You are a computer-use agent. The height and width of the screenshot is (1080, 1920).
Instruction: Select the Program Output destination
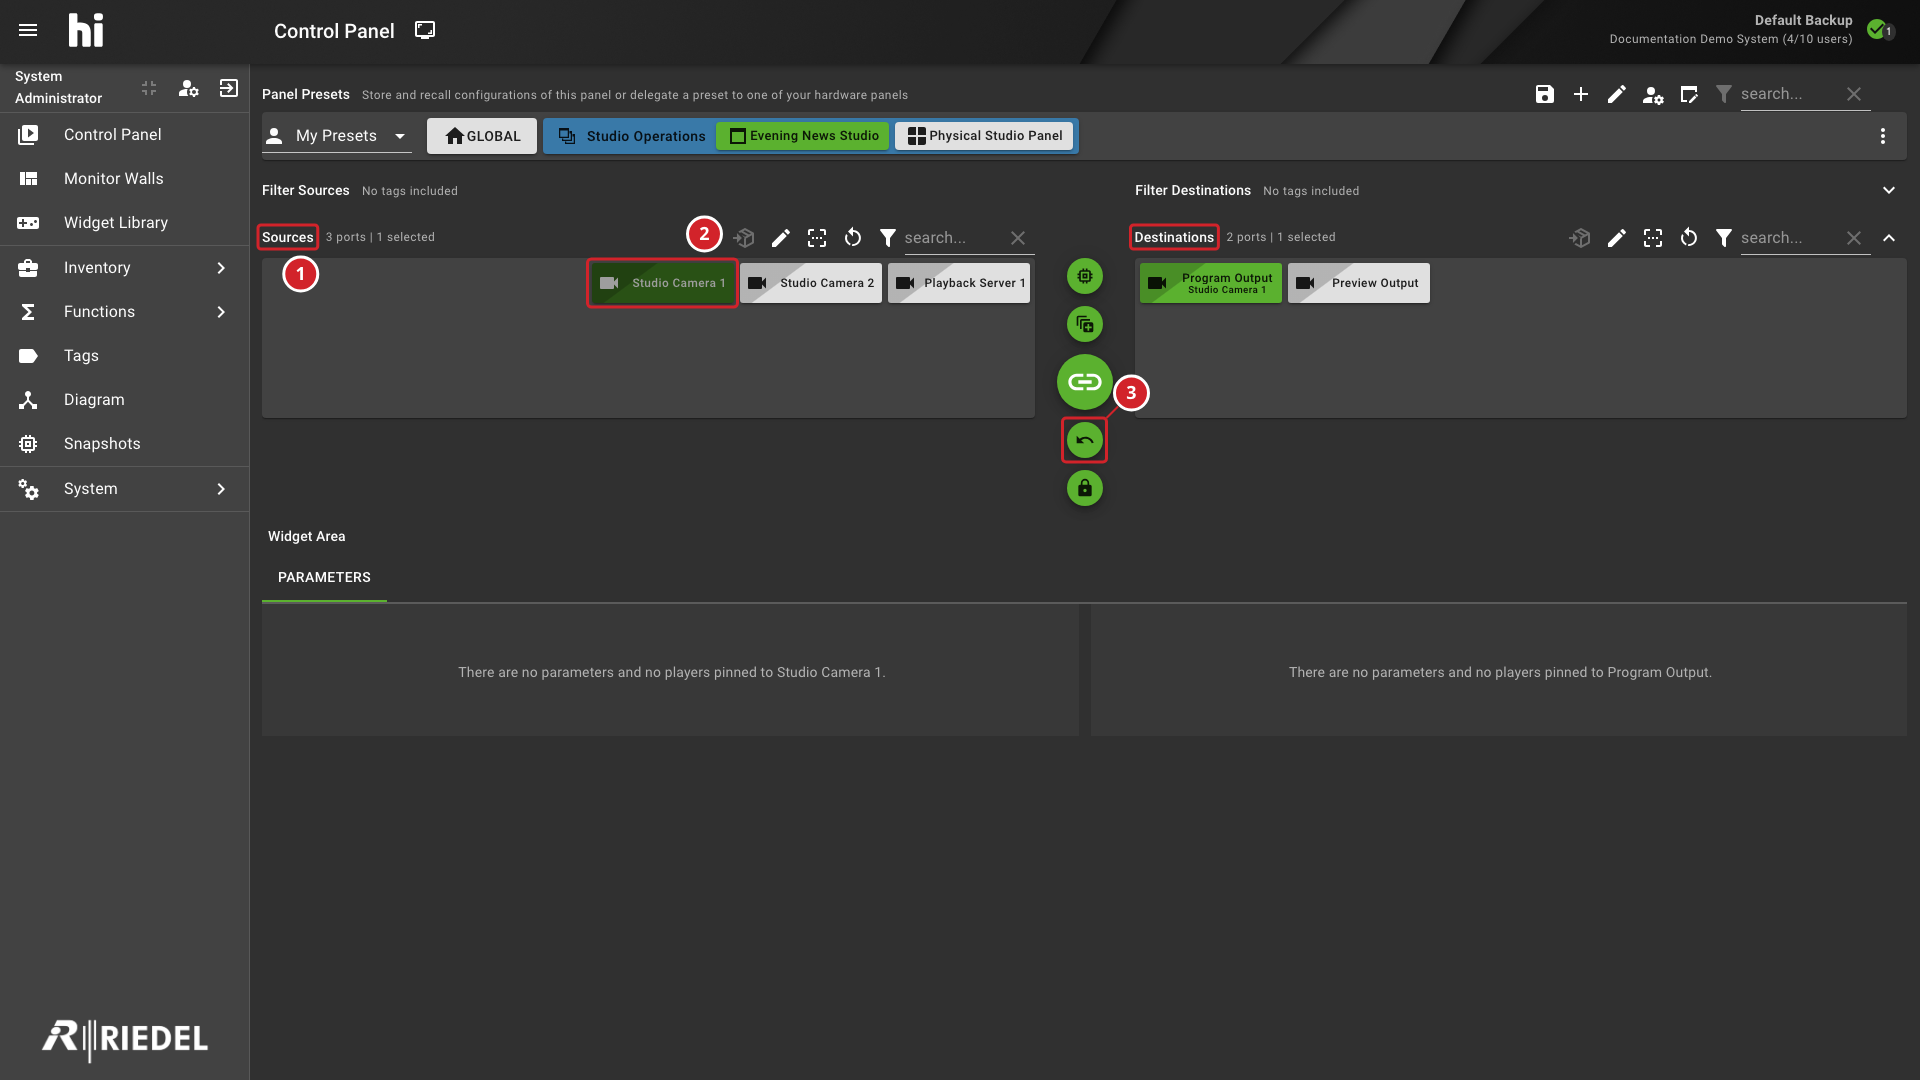pyautogui.click(x=1211, y=283)
